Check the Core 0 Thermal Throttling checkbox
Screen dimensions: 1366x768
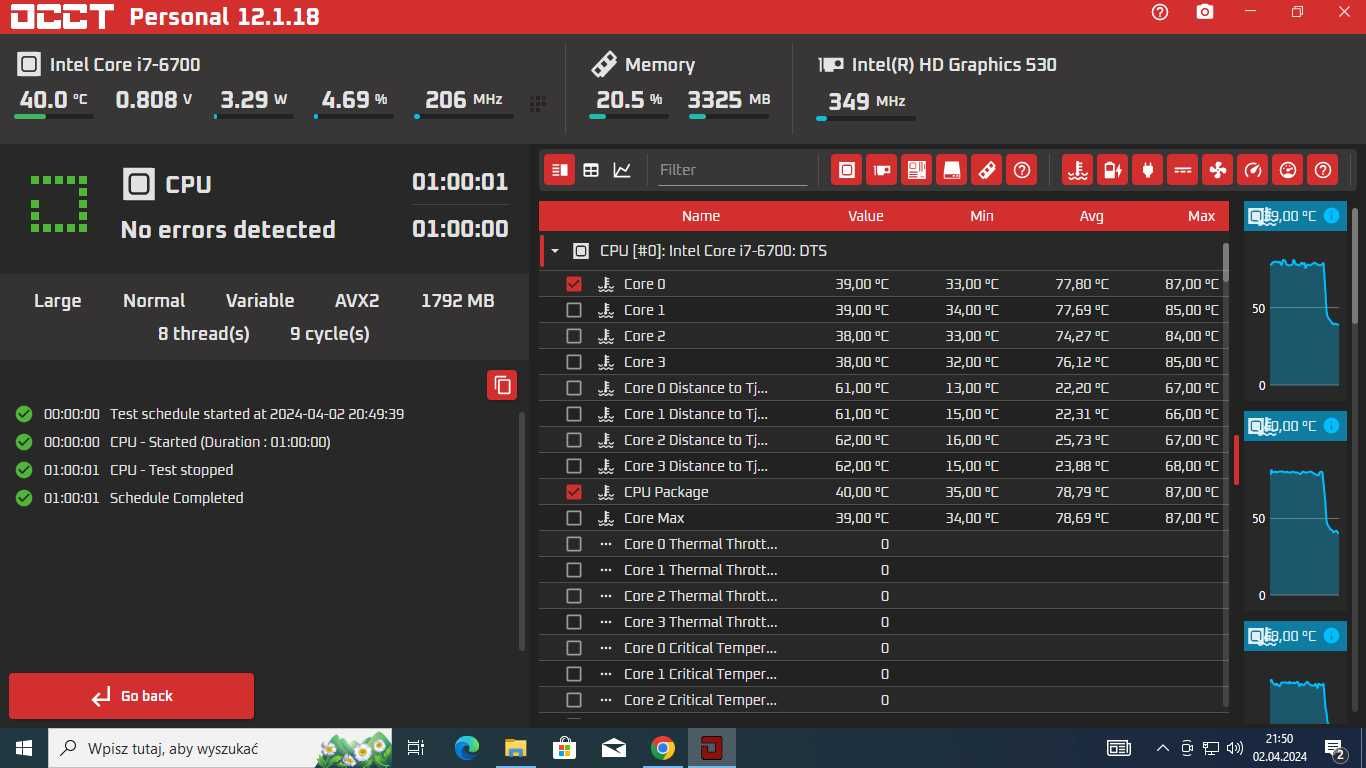tap(573, 544)
